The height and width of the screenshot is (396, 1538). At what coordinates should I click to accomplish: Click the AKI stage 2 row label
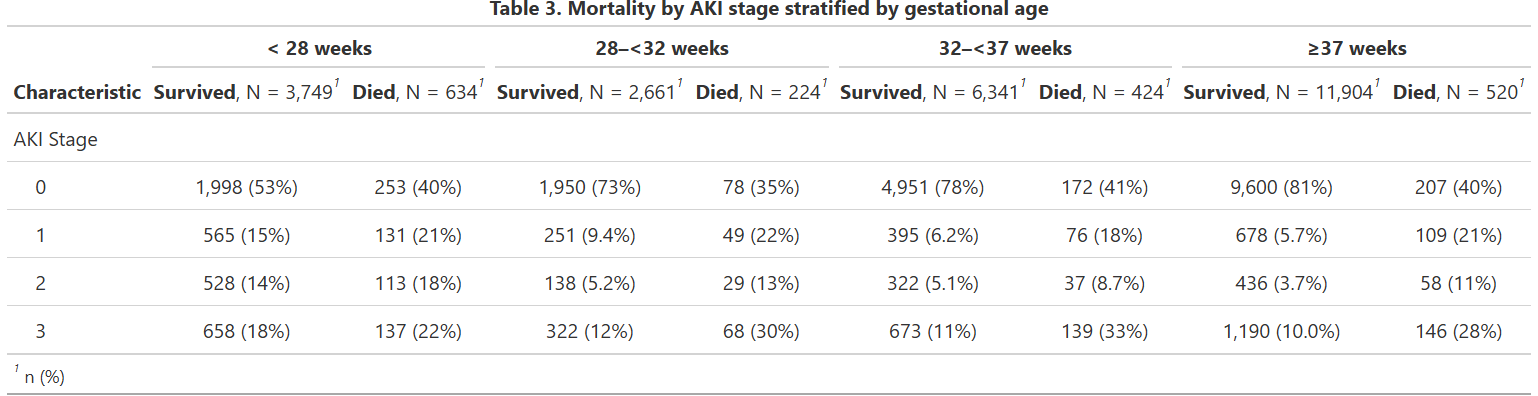40,284
